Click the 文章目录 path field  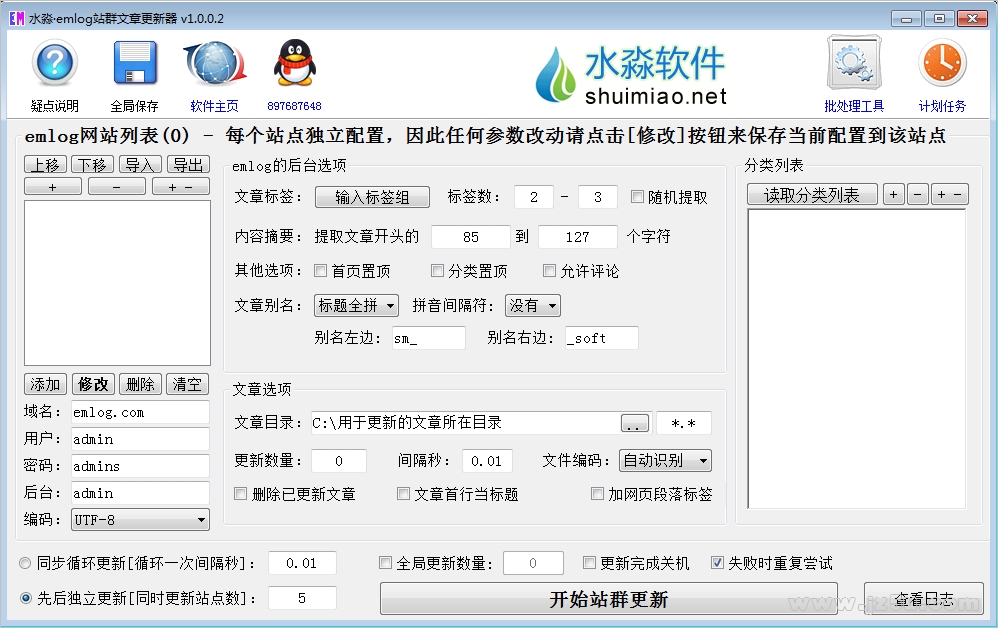(x=465, y=423)
